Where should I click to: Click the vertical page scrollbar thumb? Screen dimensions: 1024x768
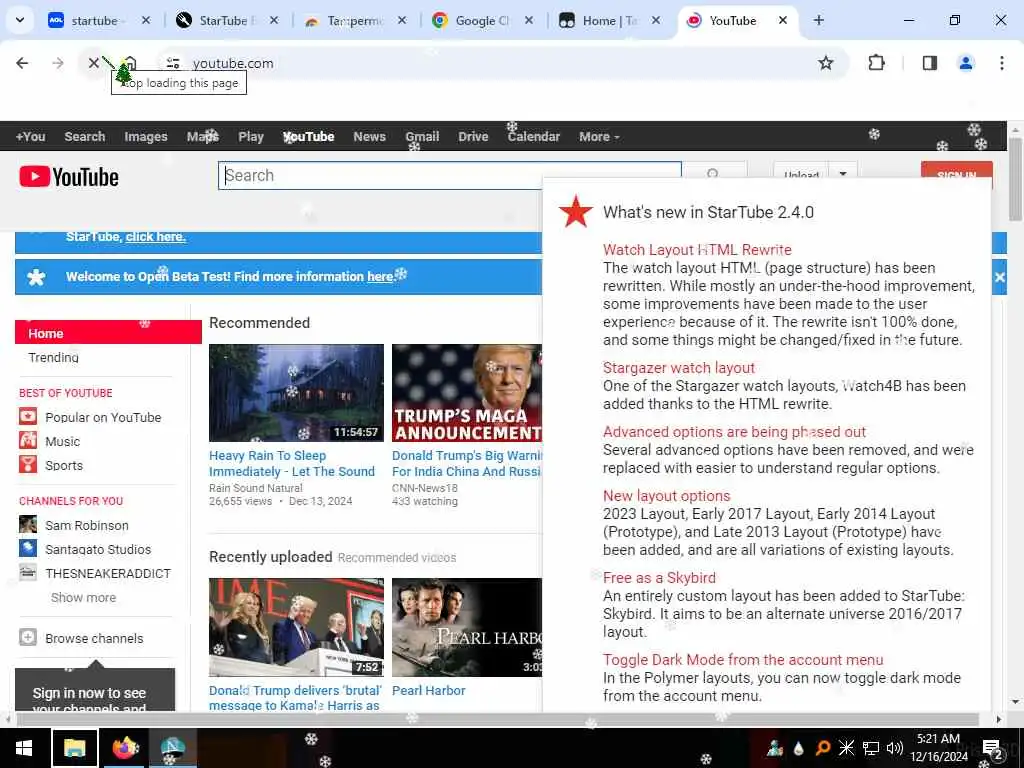pyautogui.click(x=1015, y=179)
